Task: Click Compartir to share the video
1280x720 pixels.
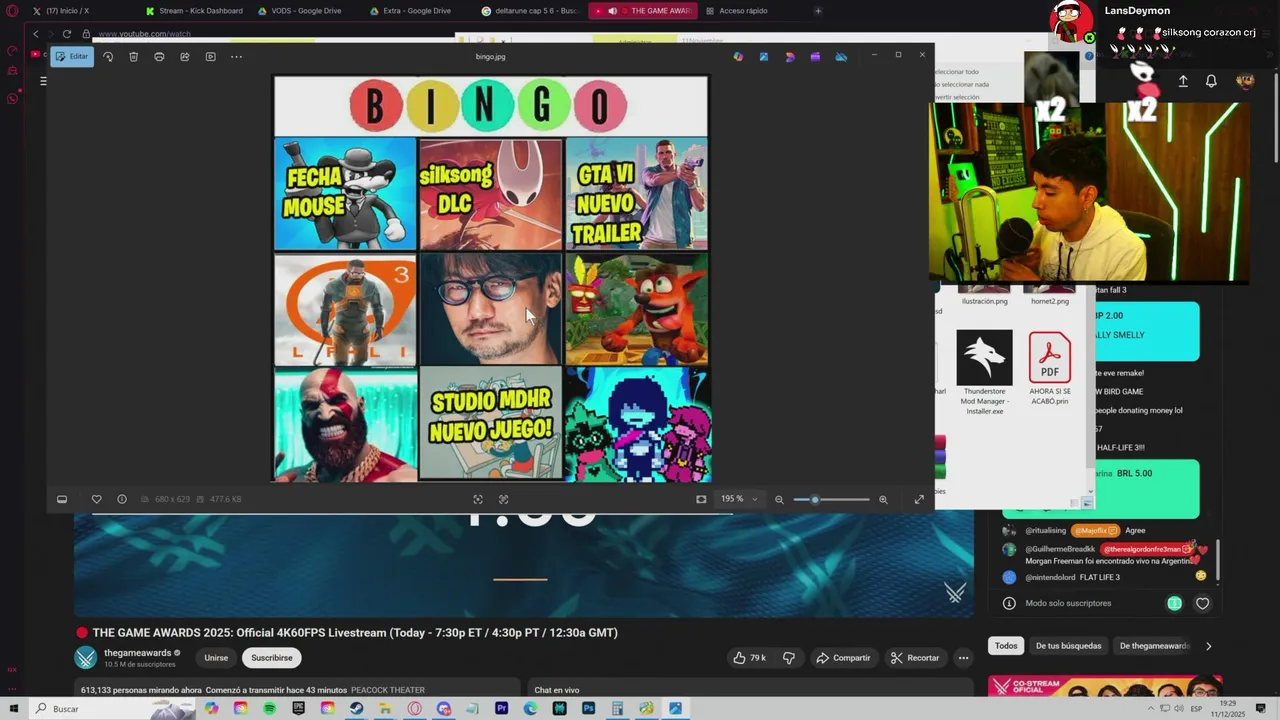Action: [x=843, y=658]
